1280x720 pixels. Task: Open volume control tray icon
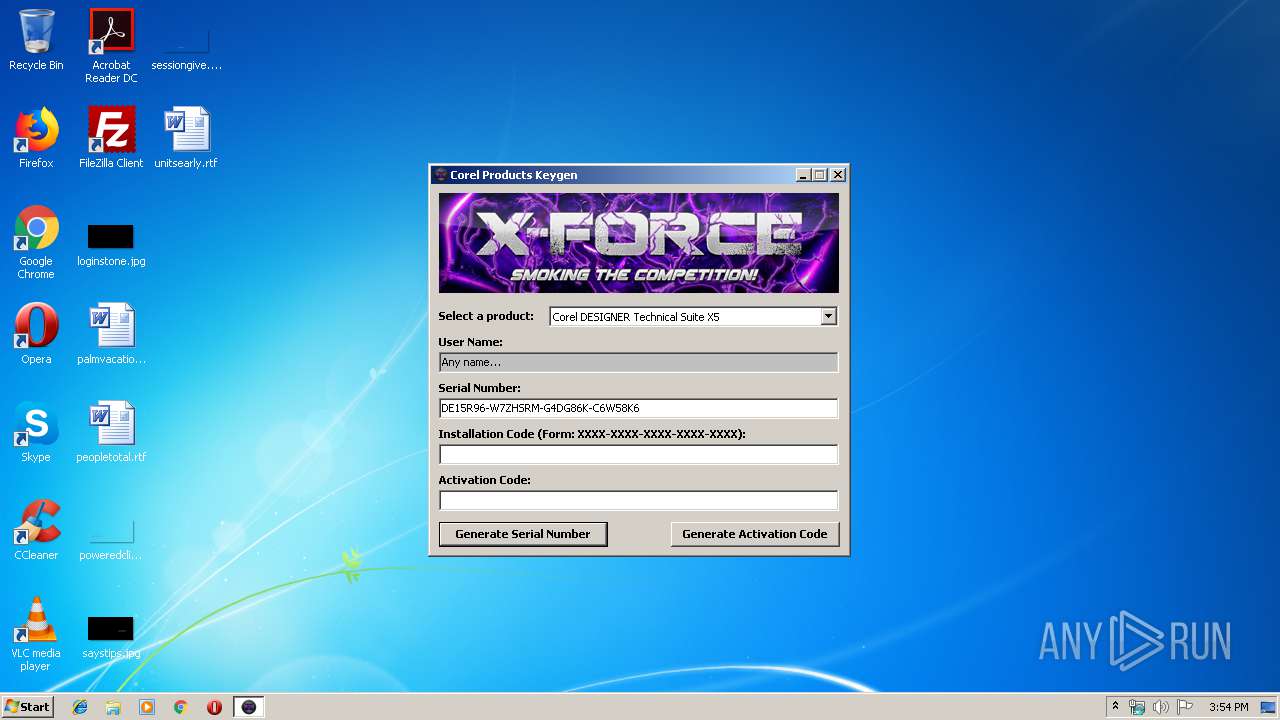coord(1161,707)
